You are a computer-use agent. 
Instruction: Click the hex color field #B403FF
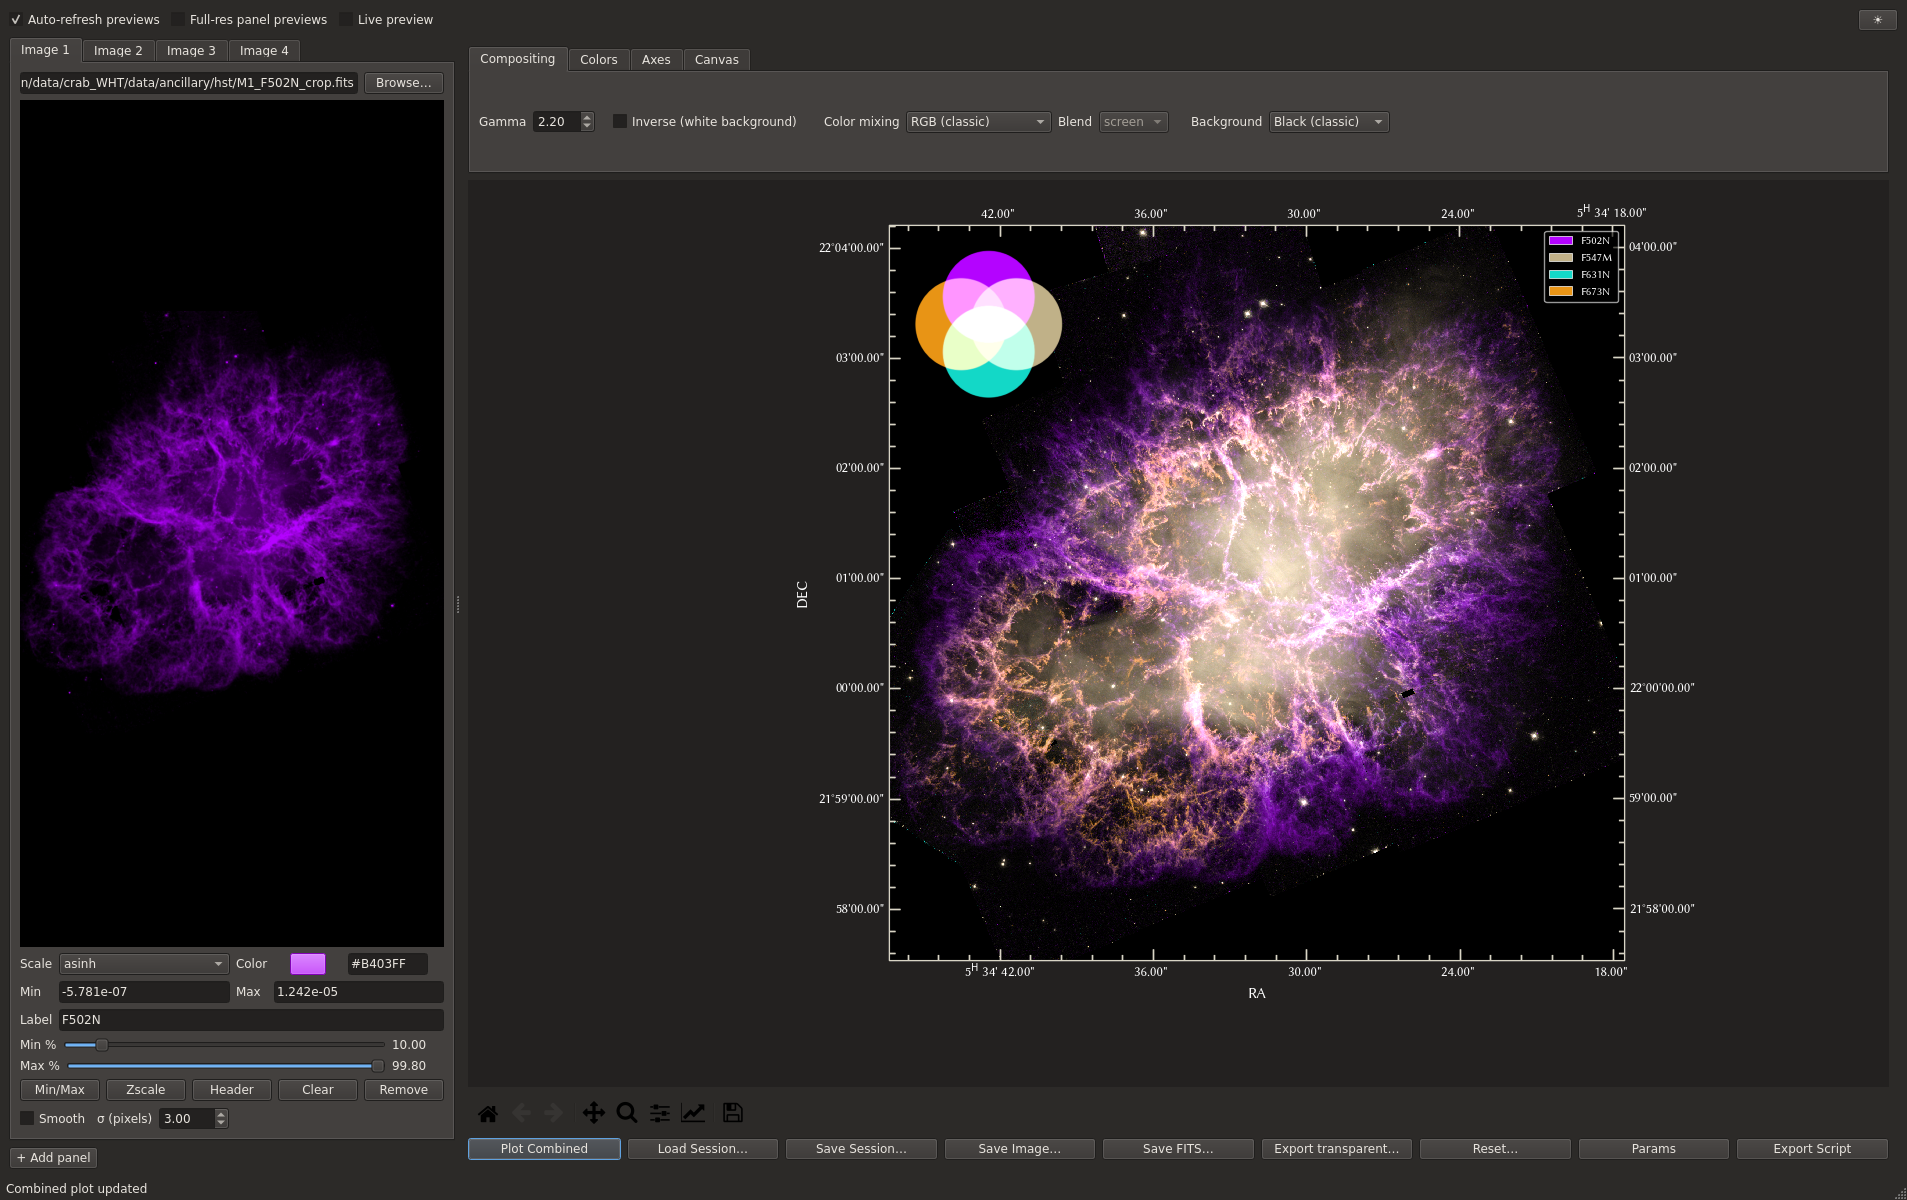tap(387, 964)
